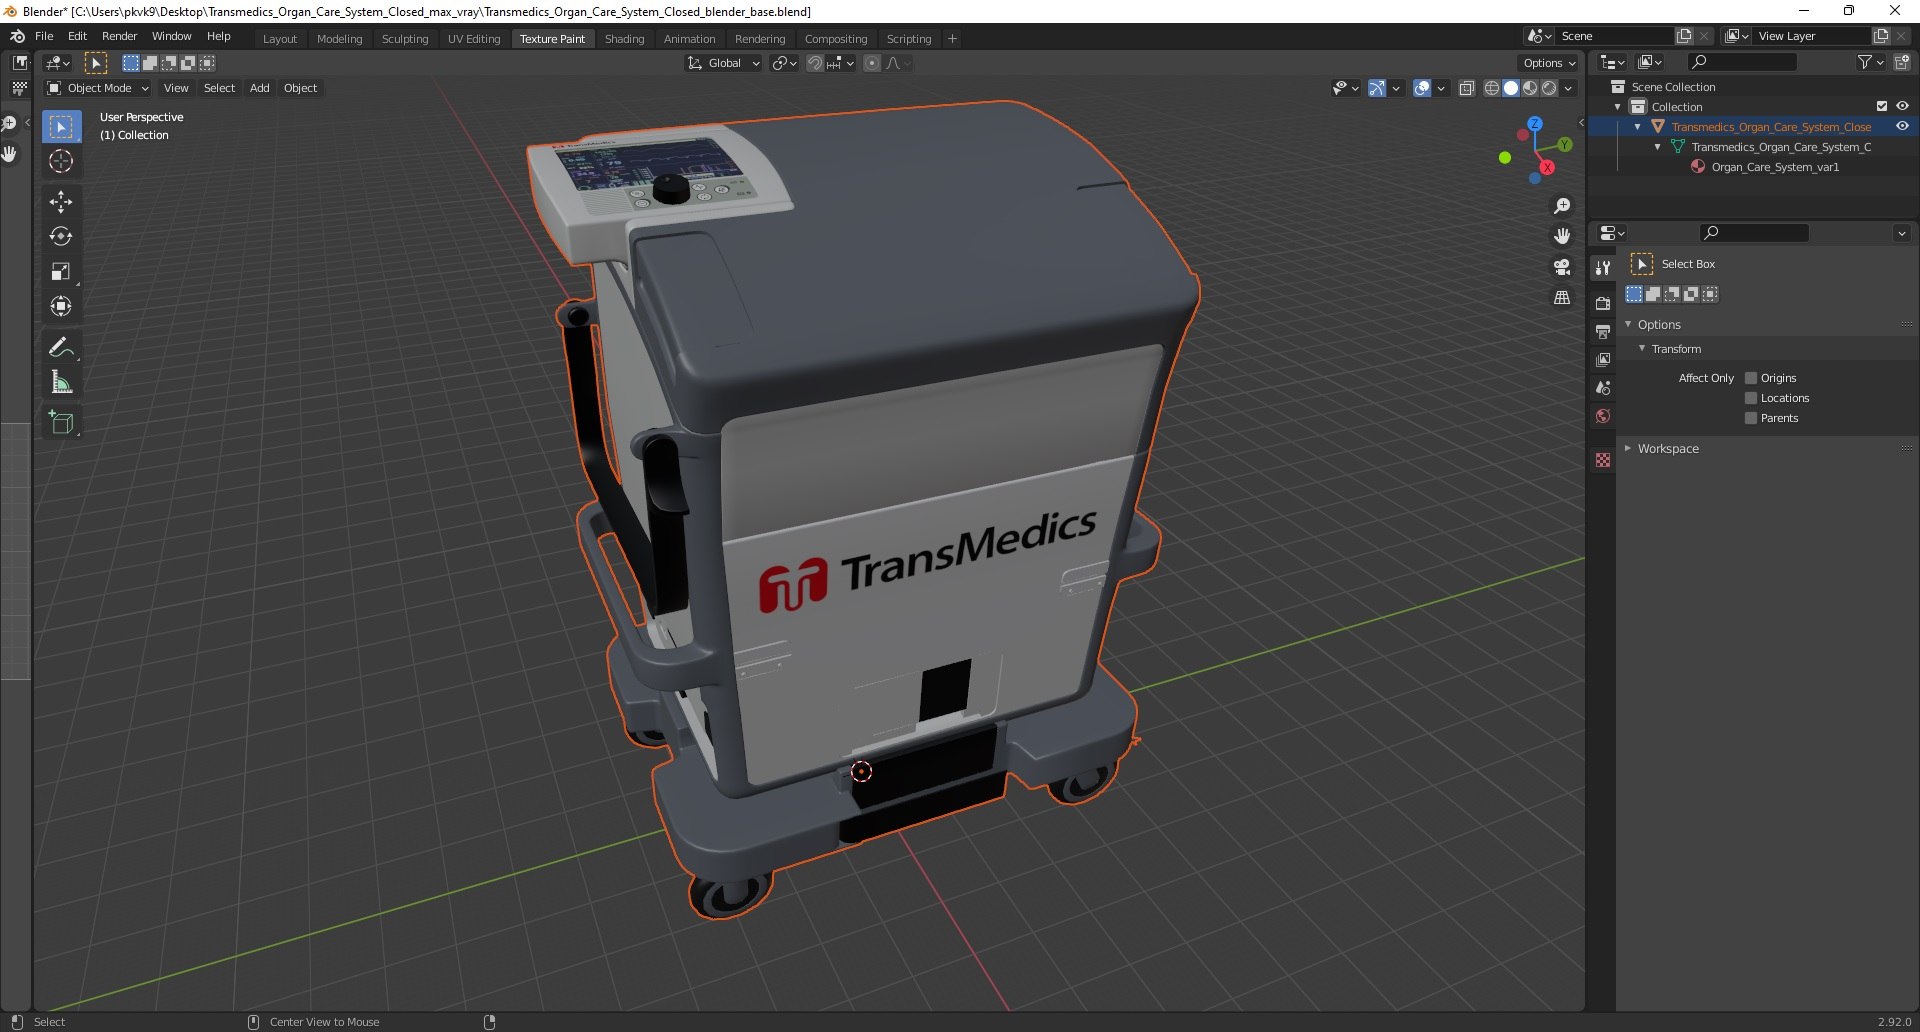Open the viewport Select menu

(219, 88)
